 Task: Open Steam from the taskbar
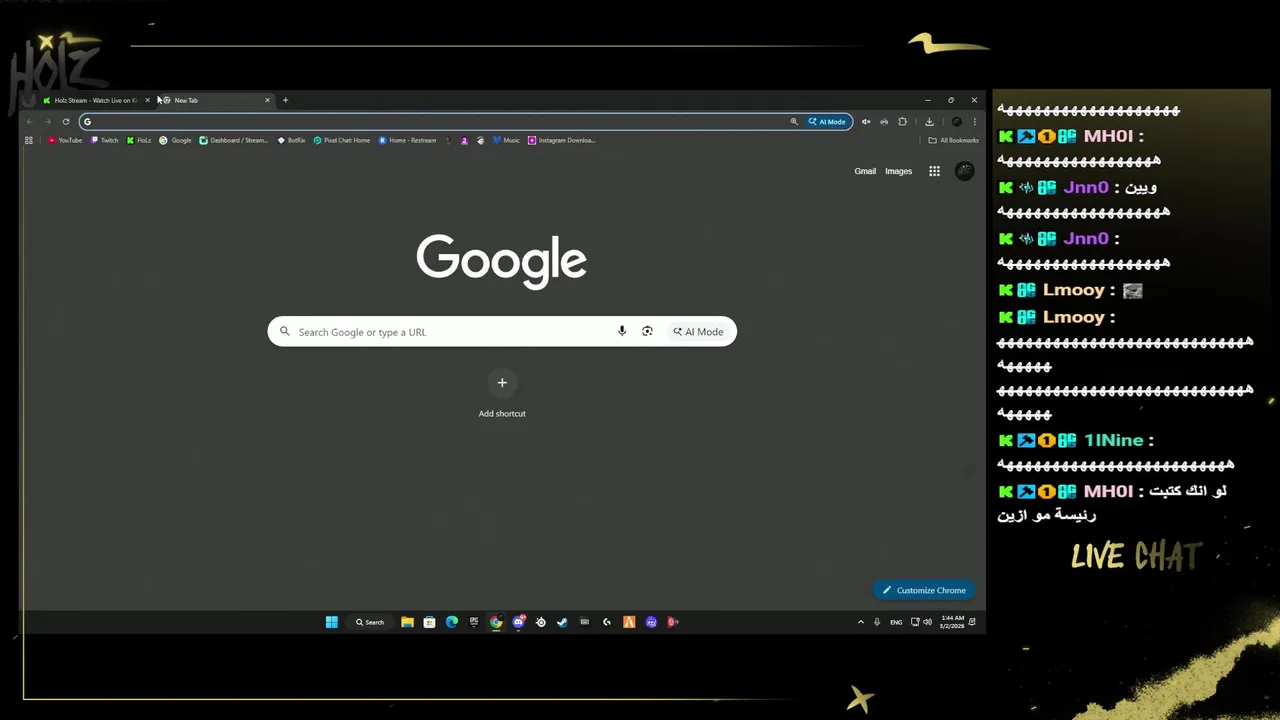(x=562, y=622)
